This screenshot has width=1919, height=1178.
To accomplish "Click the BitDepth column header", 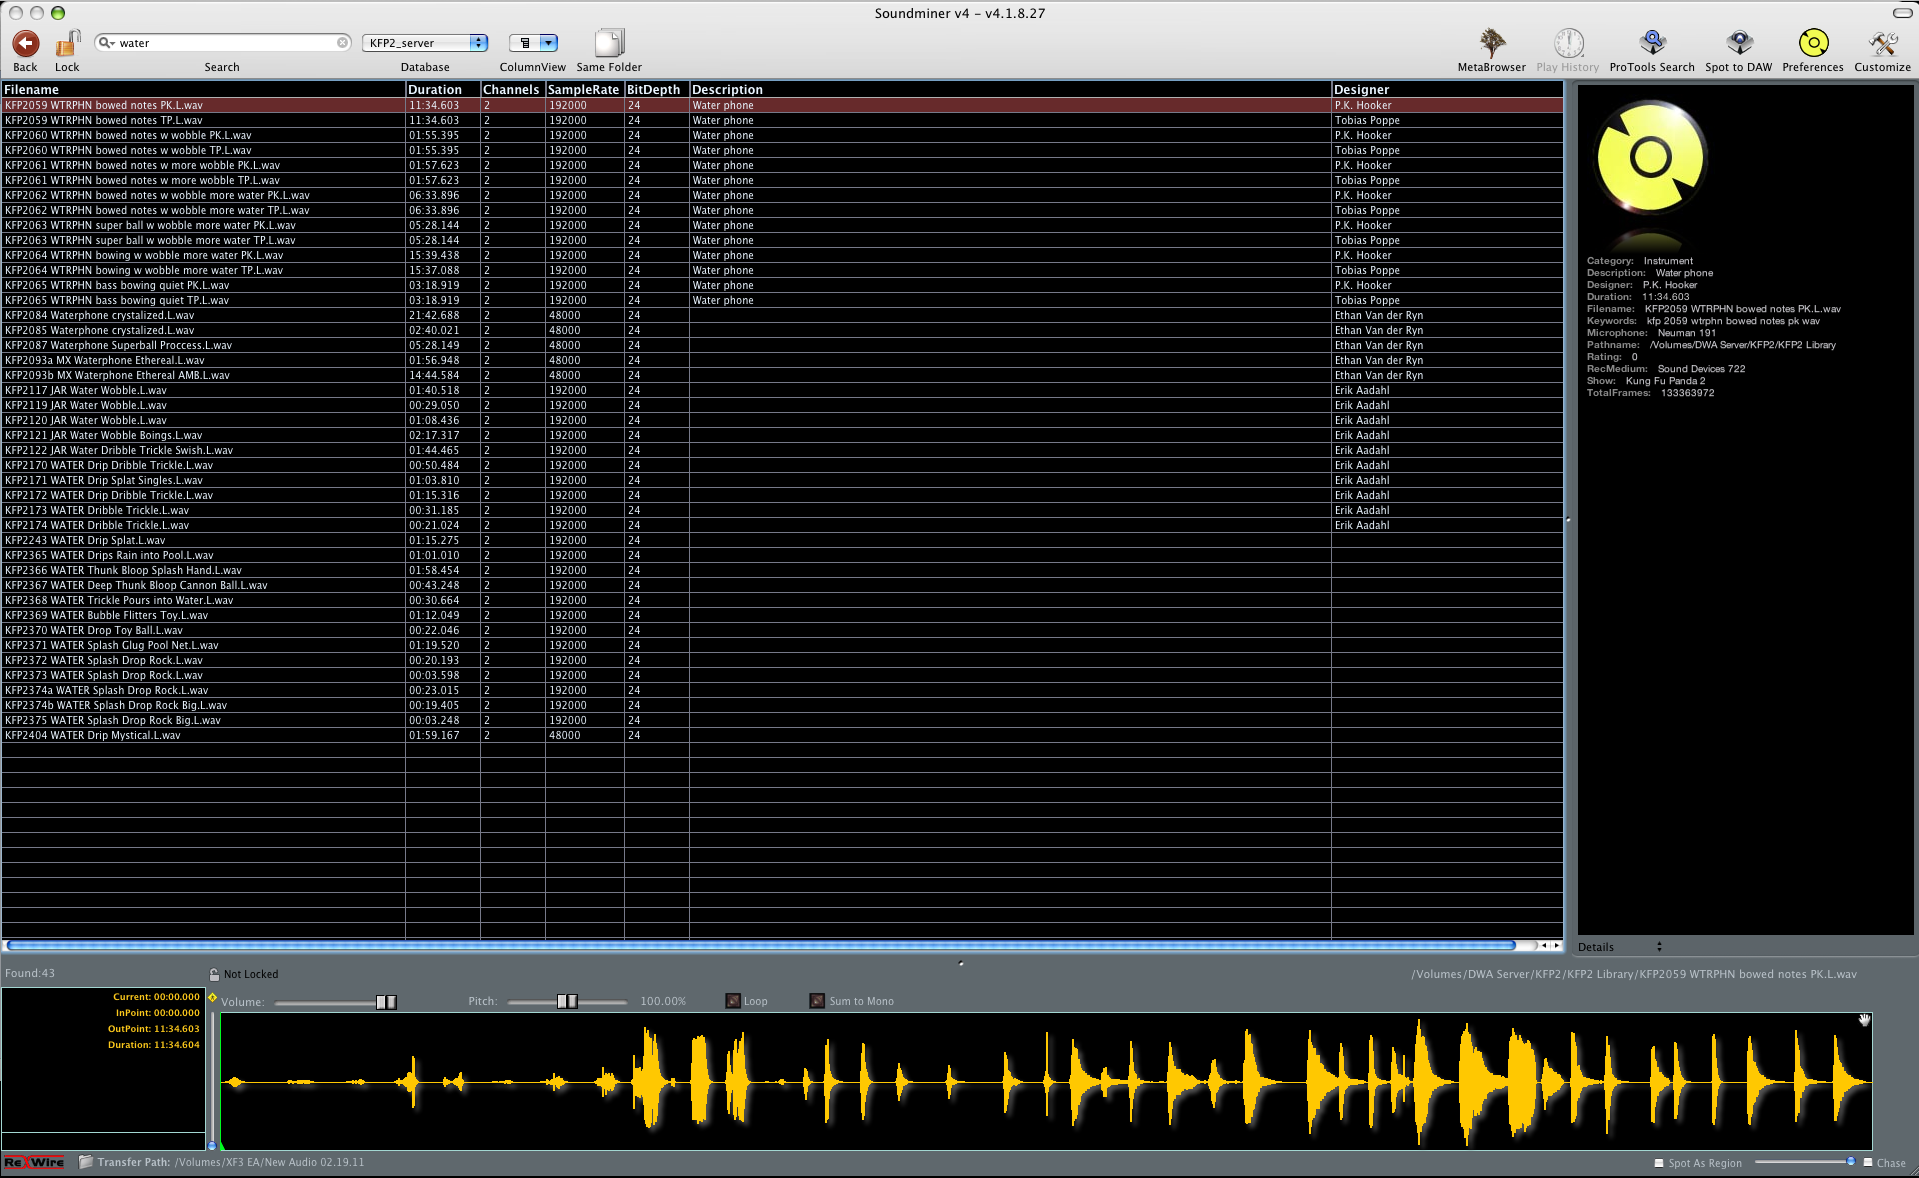I will [x=656, y=89].
